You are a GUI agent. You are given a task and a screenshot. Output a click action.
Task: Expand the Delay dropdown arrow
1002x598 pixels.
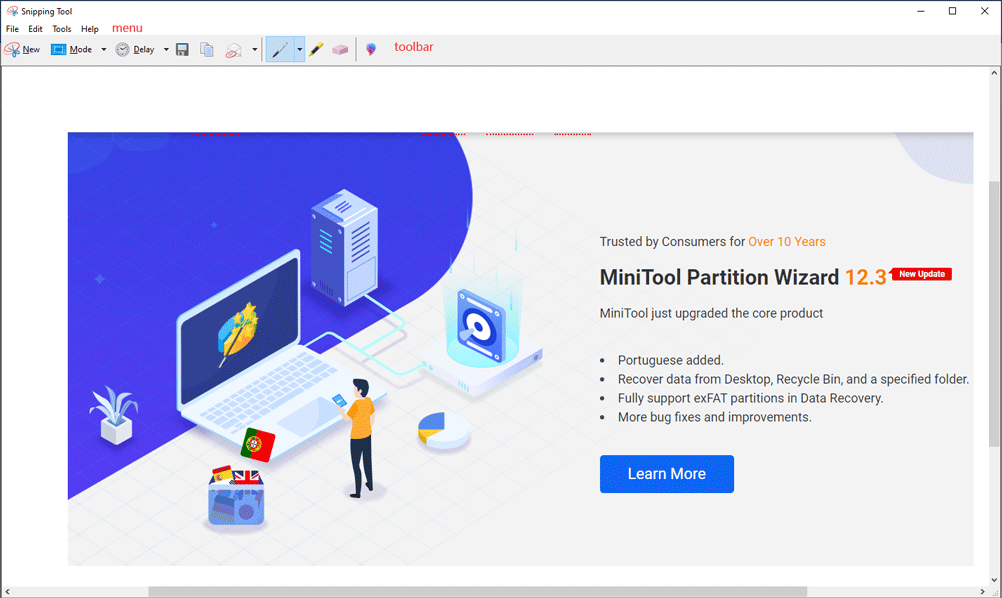point(166,50)
